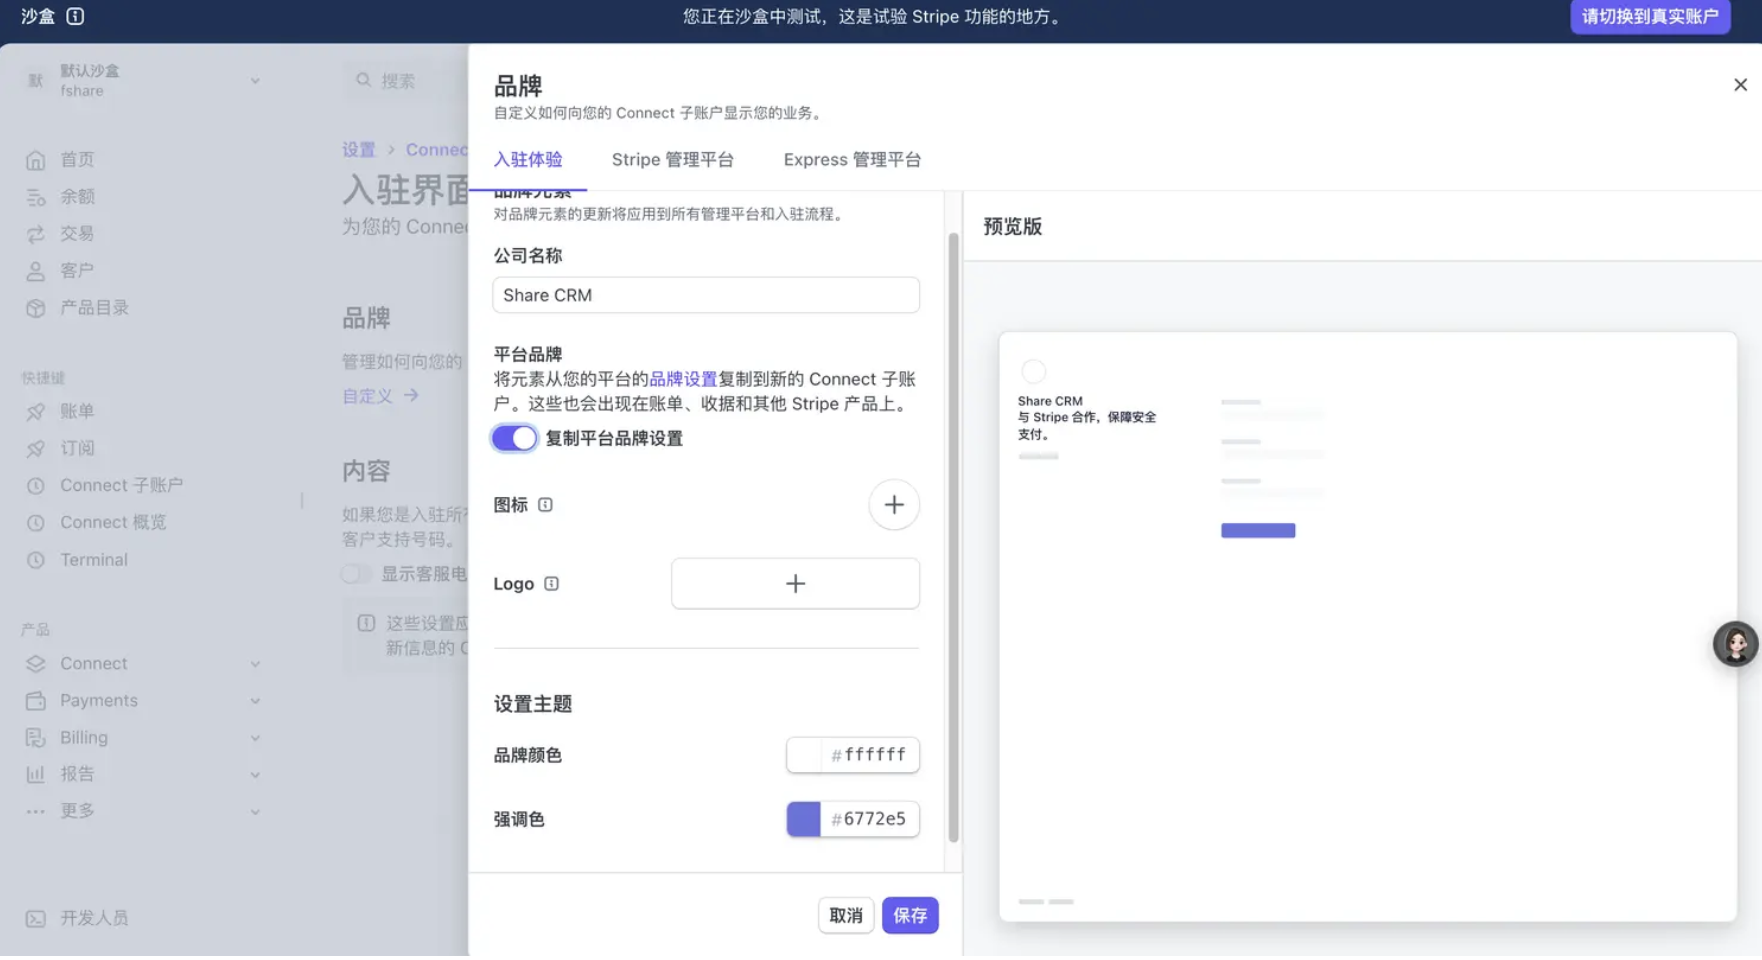Viewport: 1762px width, 960px height.
Task: Switch to the Express 管理平台 tab
Action: click(x=852, y=160)
